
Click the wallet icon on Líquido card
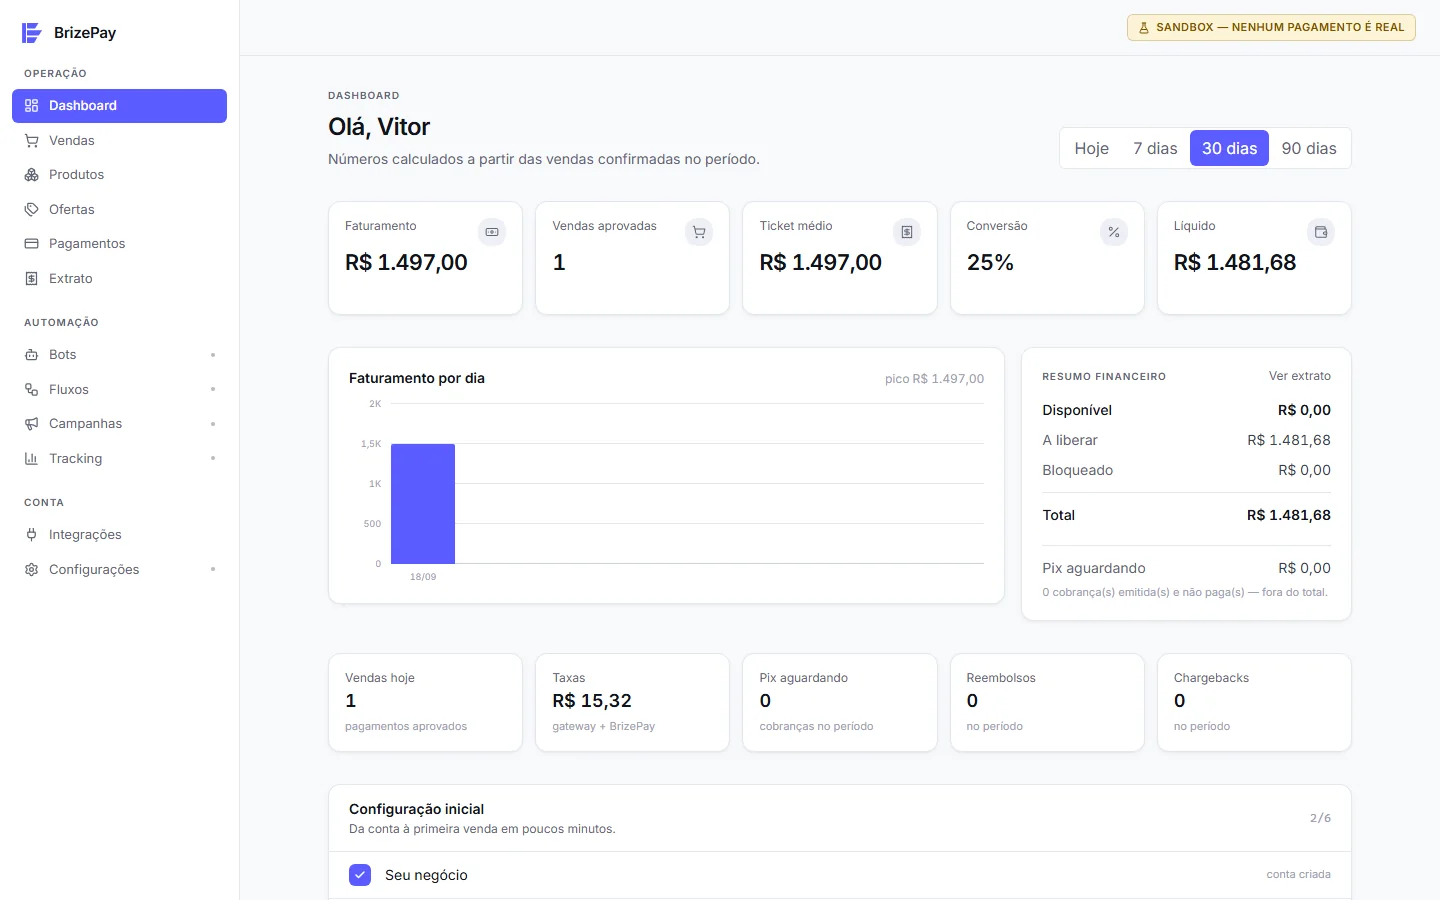point(1321,232)
